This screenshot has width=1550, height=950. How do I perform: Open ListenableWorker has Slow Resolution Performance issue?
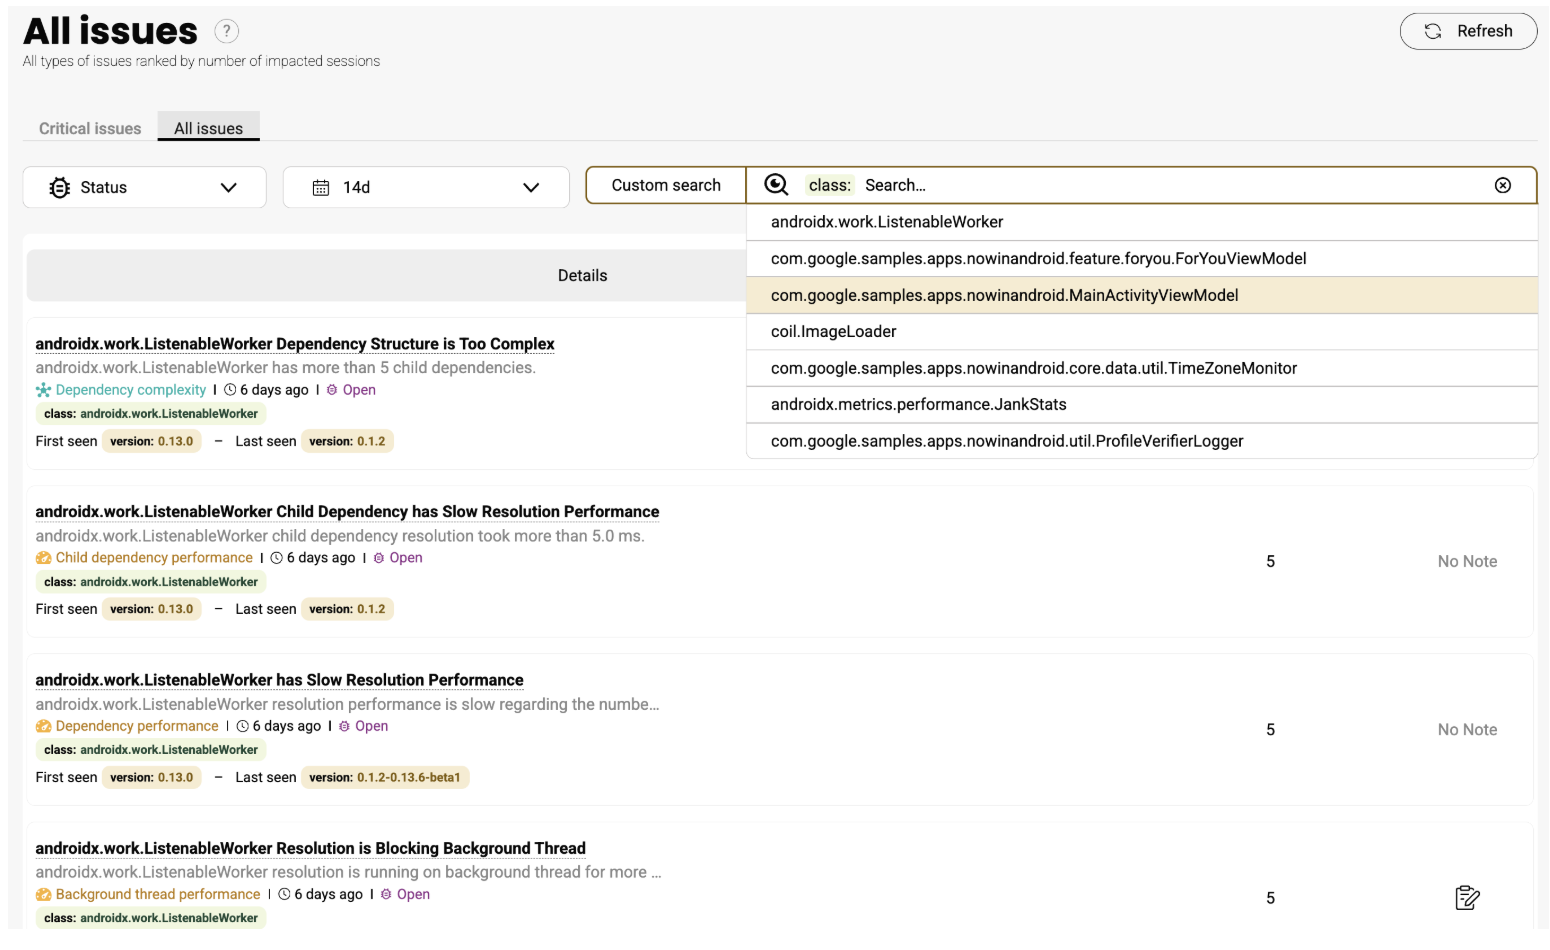tap(279, 680)
